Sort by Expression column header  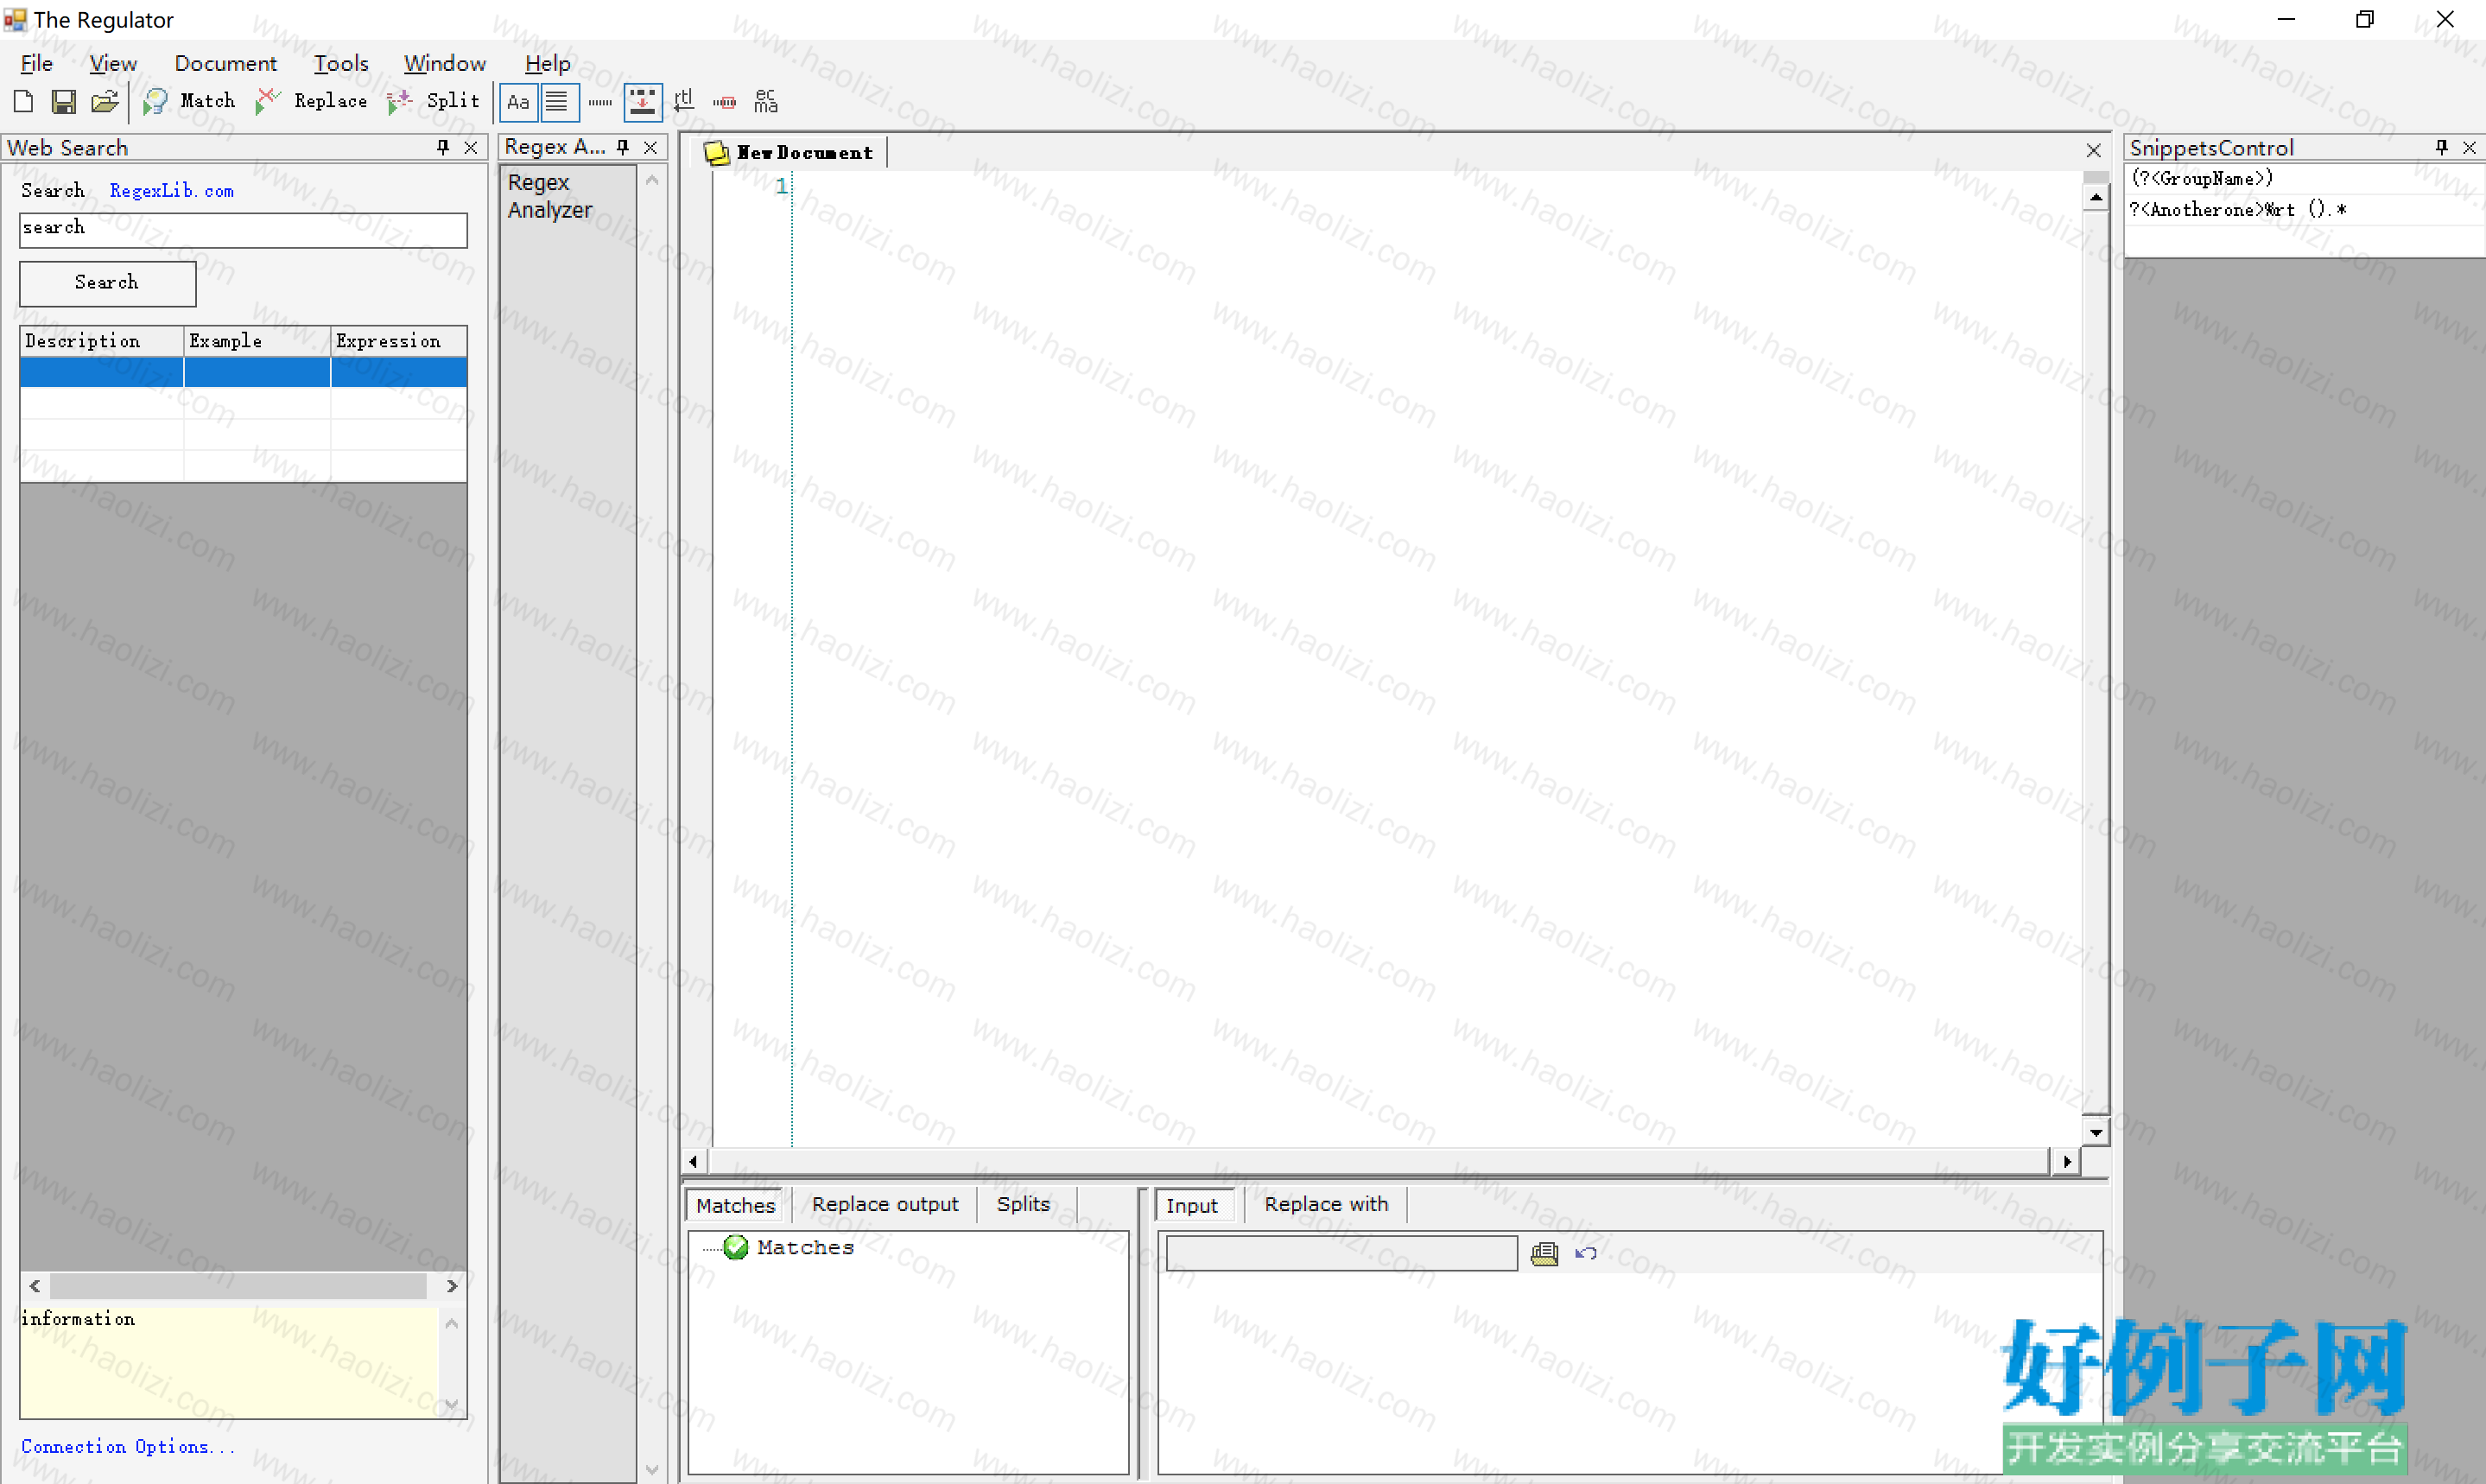[399, 341]
